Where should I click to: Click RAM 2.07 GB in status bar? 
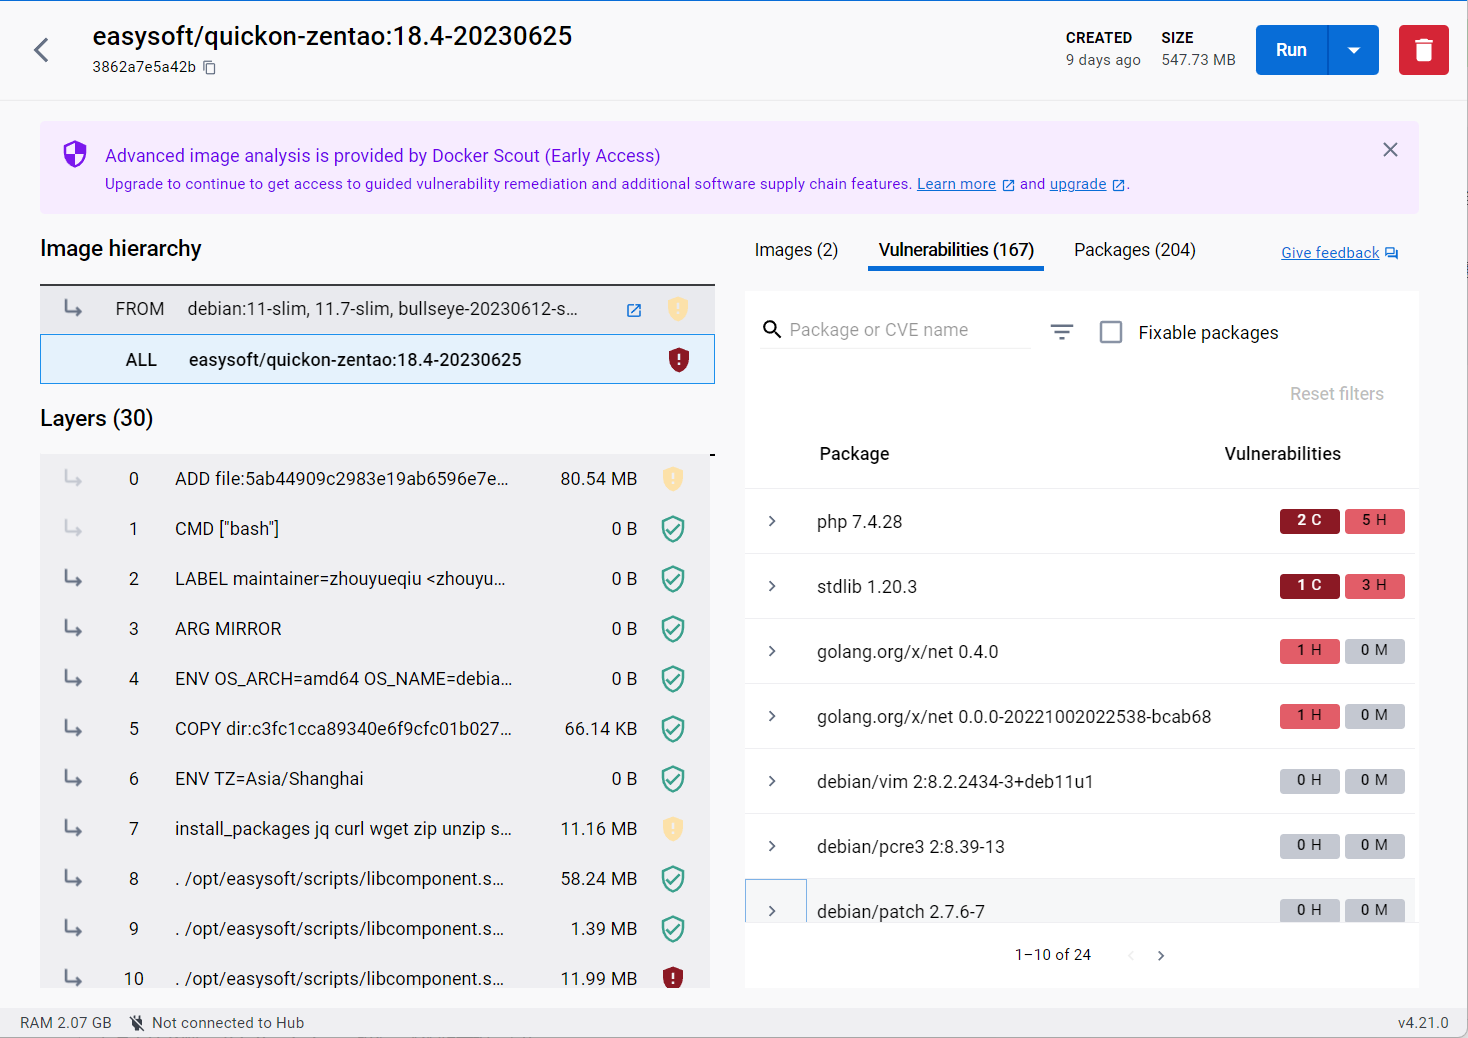(x=66, y=1023)
